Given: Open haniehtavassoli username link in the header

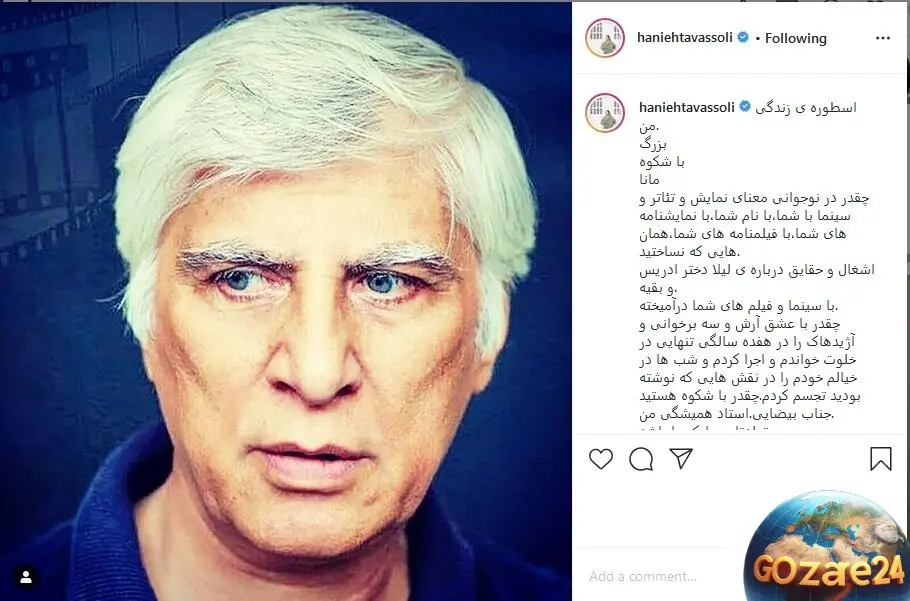Looking at the screenshot, I should (685, 38).
